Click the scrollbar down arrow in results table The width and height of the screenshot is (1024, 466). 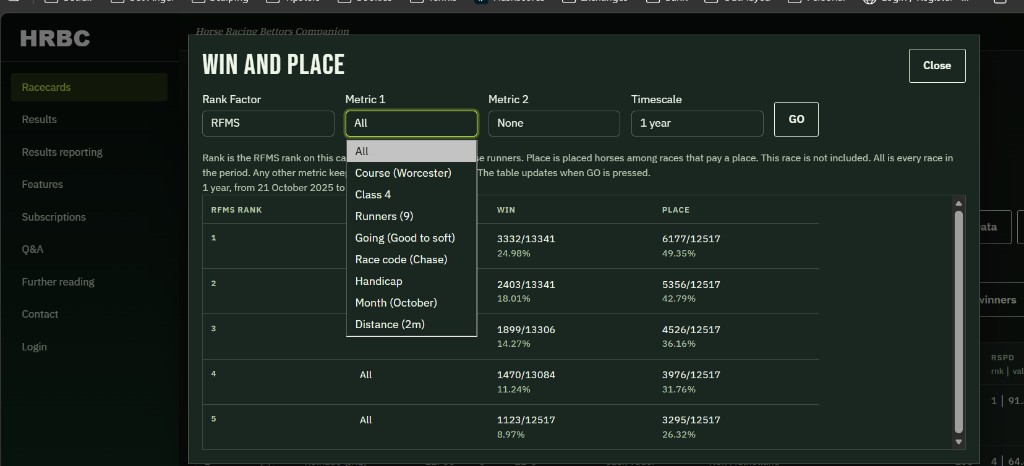pyautogui.click(x=959, y=442)
